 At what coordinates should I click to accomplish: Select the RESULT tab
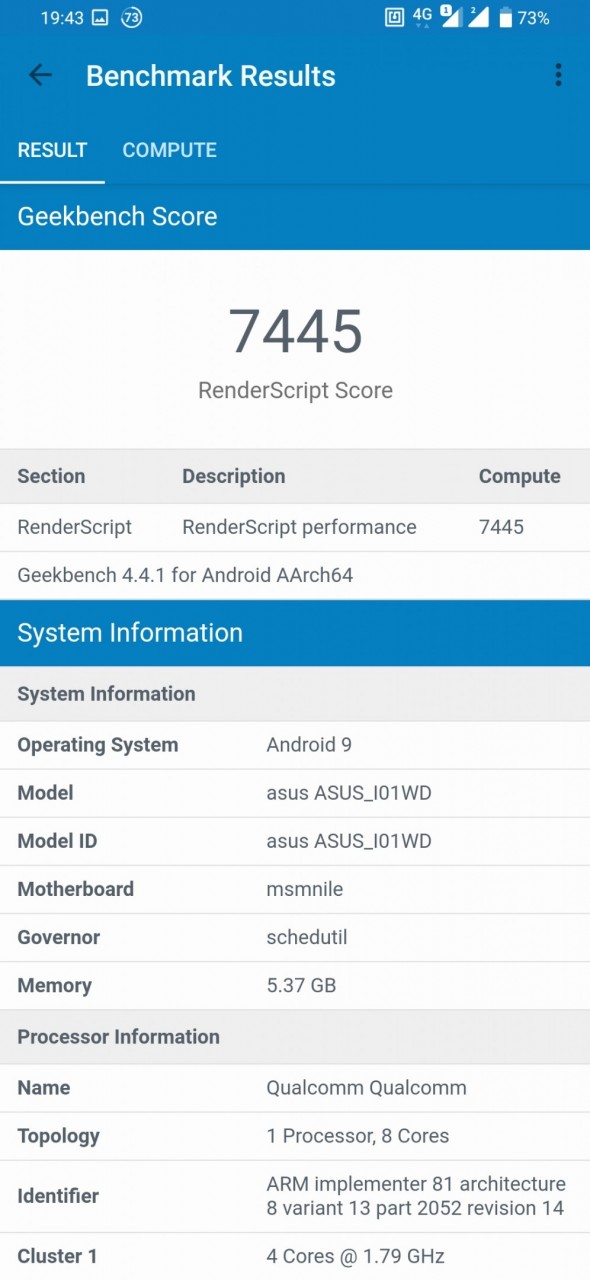pyautogui.click(x=52, y=150)
